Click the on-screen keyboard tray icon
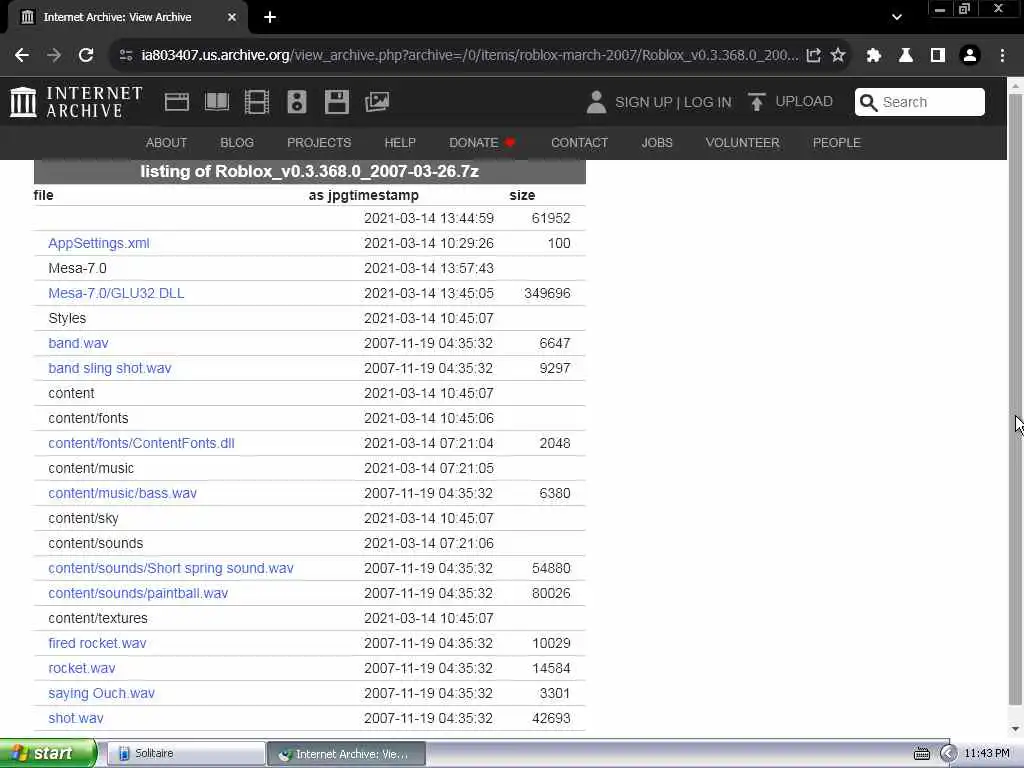The width and height of the screenshot is (1024, 768). coord(921,754)
